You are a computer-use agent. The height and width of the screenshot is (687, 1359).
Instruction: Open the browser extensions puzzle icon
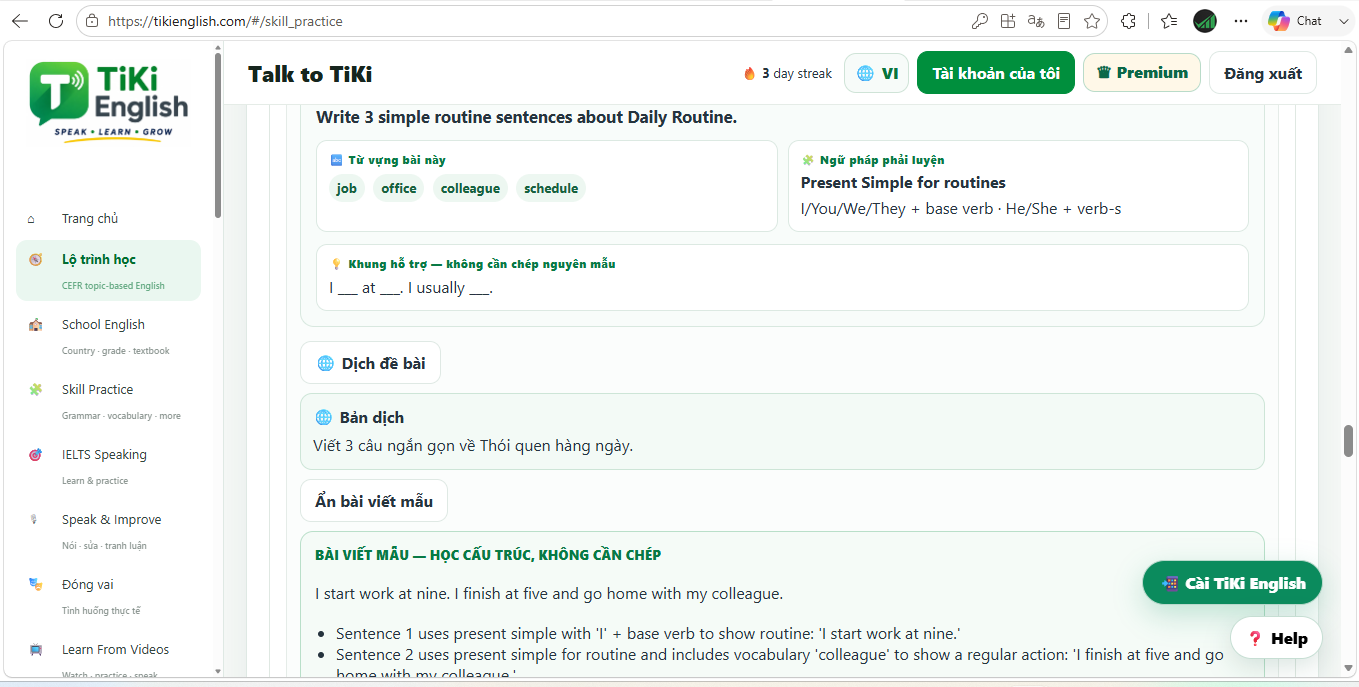(x=1129, y=21)
